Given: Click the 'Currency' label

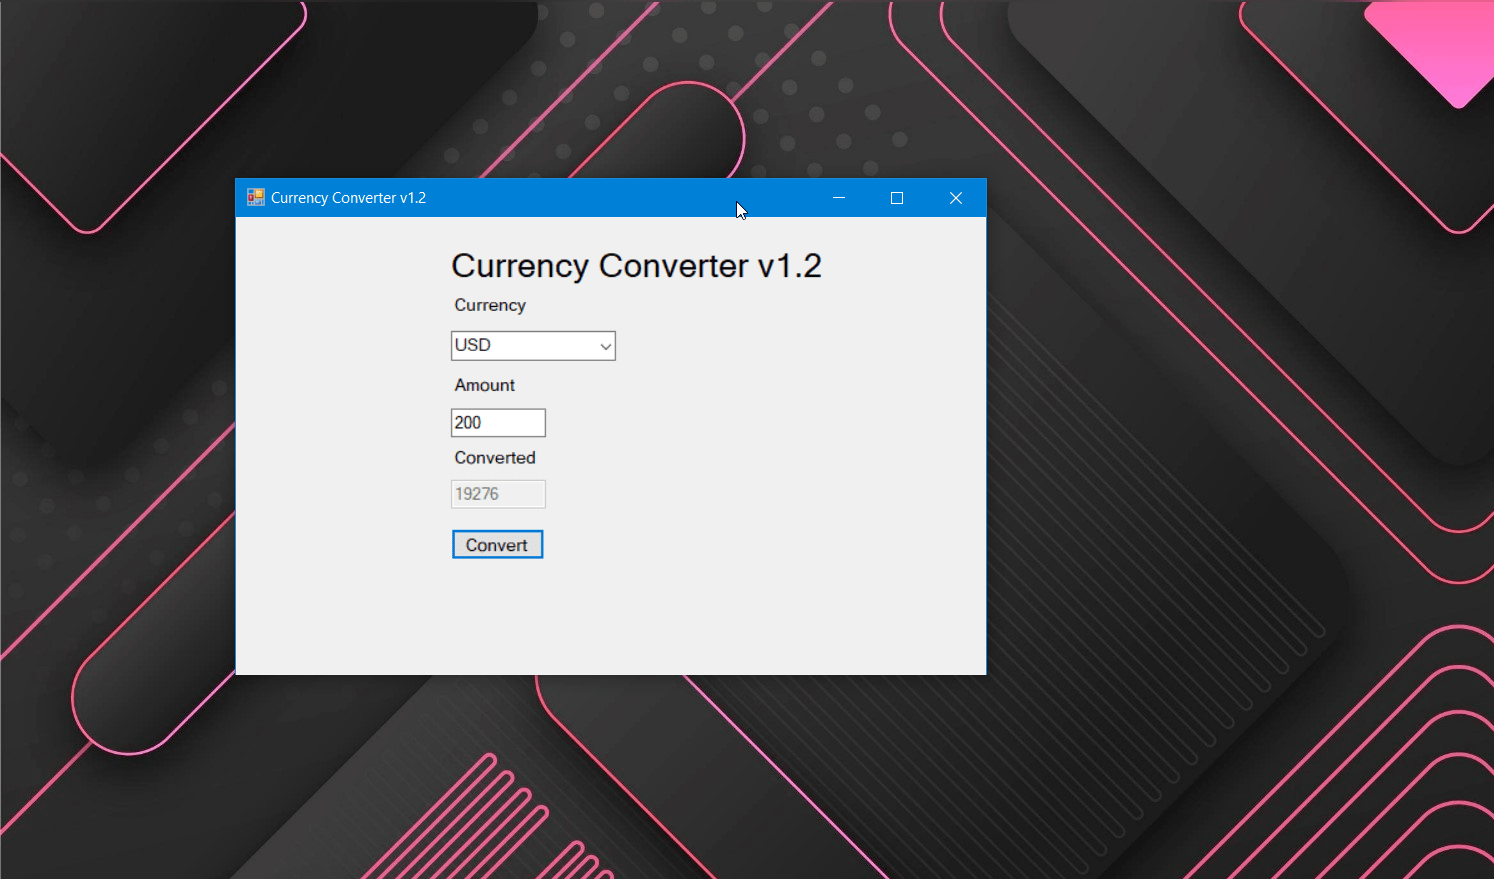Looking at the screenshot, I should coord(490,305).
